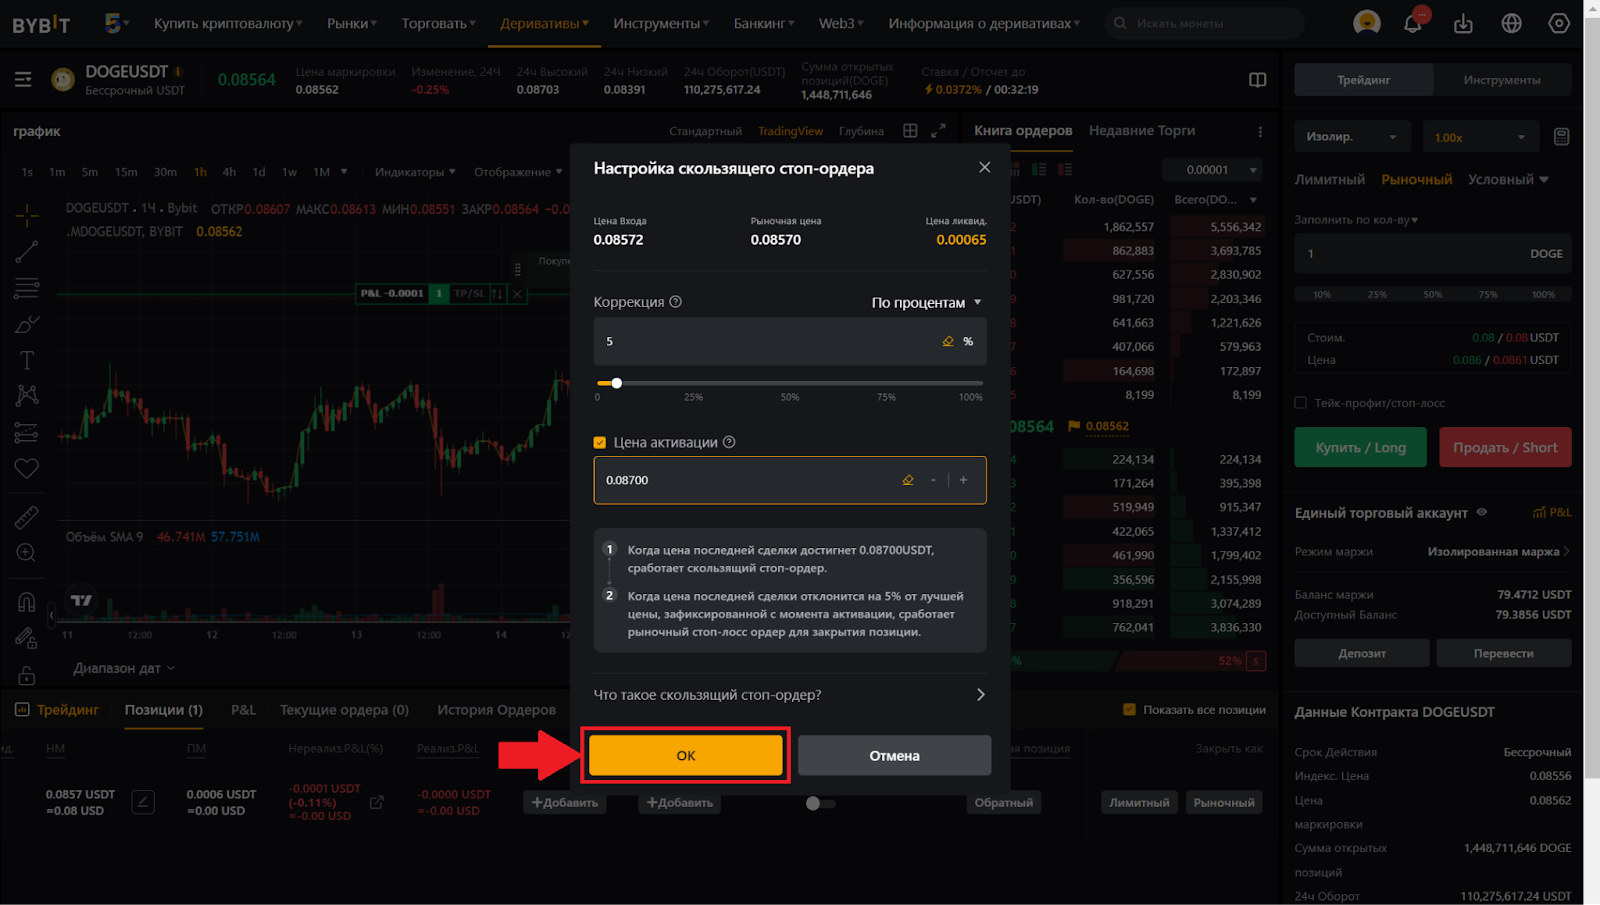
Task: Open the Купить криптовалюту menu
Action: (x=228, y=23)
